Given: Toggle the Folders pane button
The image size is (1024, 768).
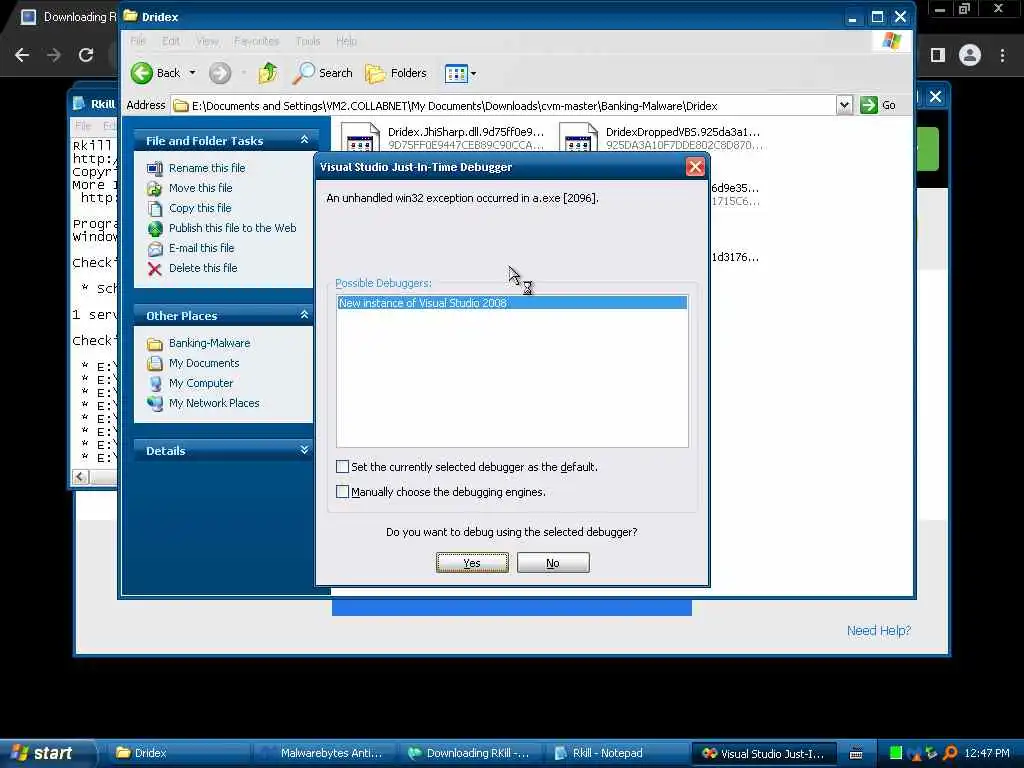Looking at the screenshot, I should tap(375, 73).
